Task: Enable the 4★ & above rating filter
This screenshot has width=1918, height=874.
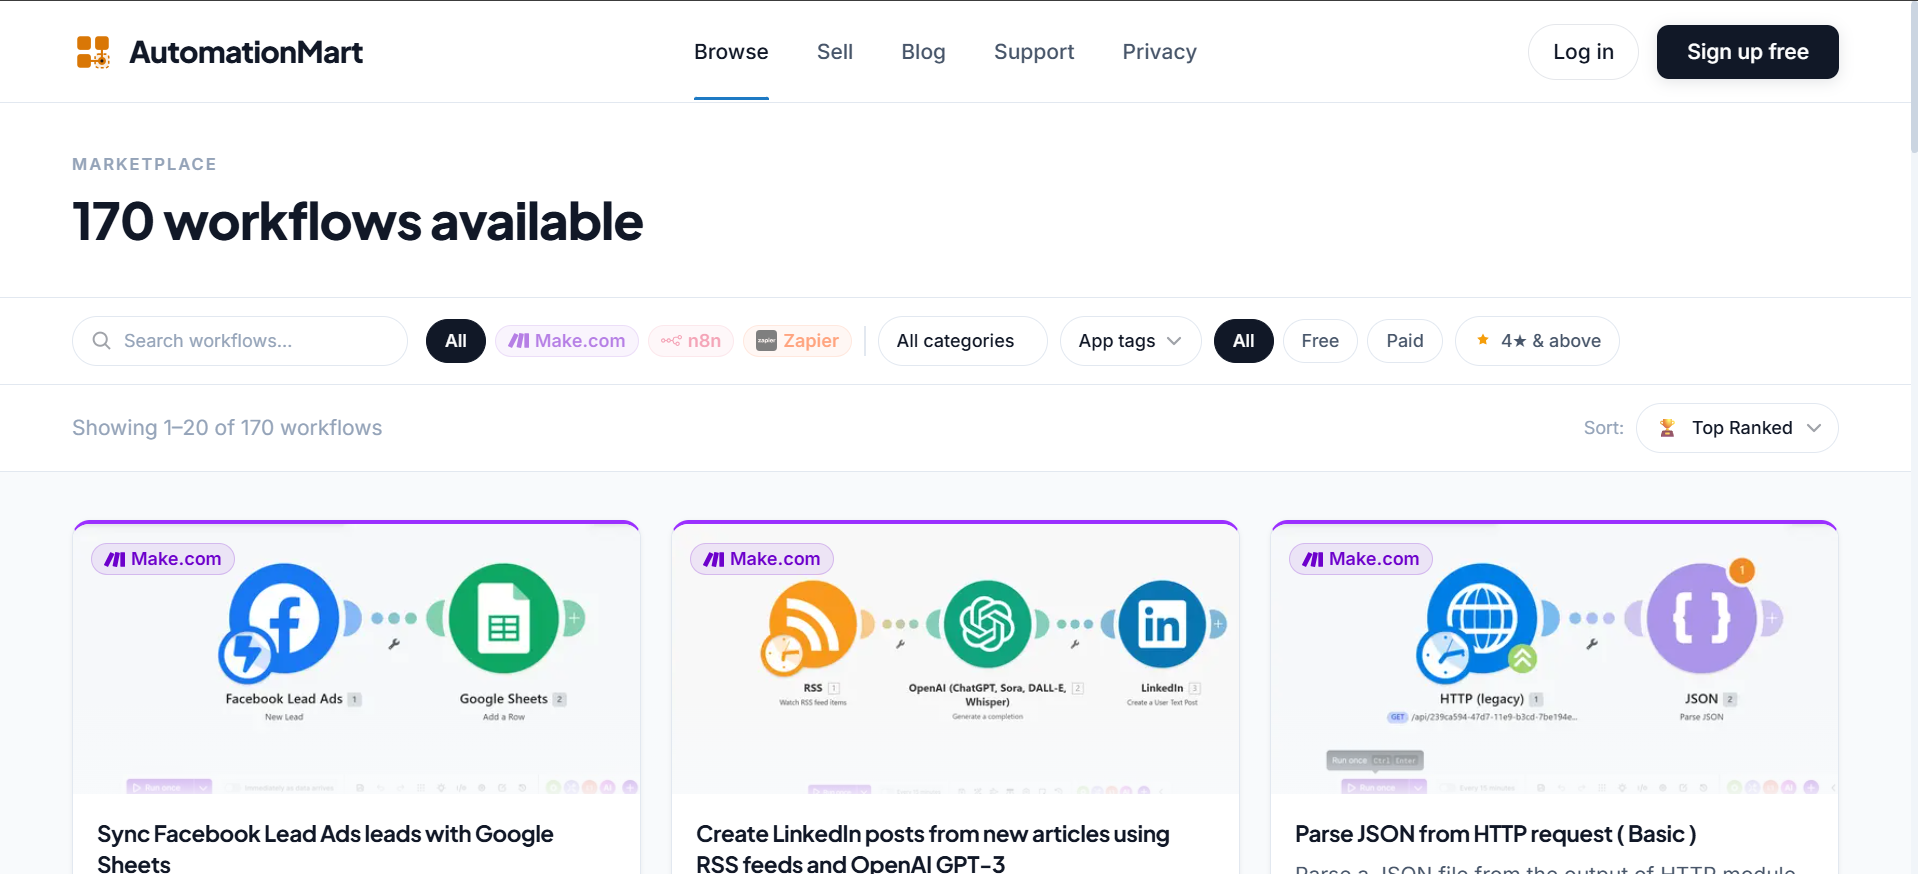Action: [1537, 341]
